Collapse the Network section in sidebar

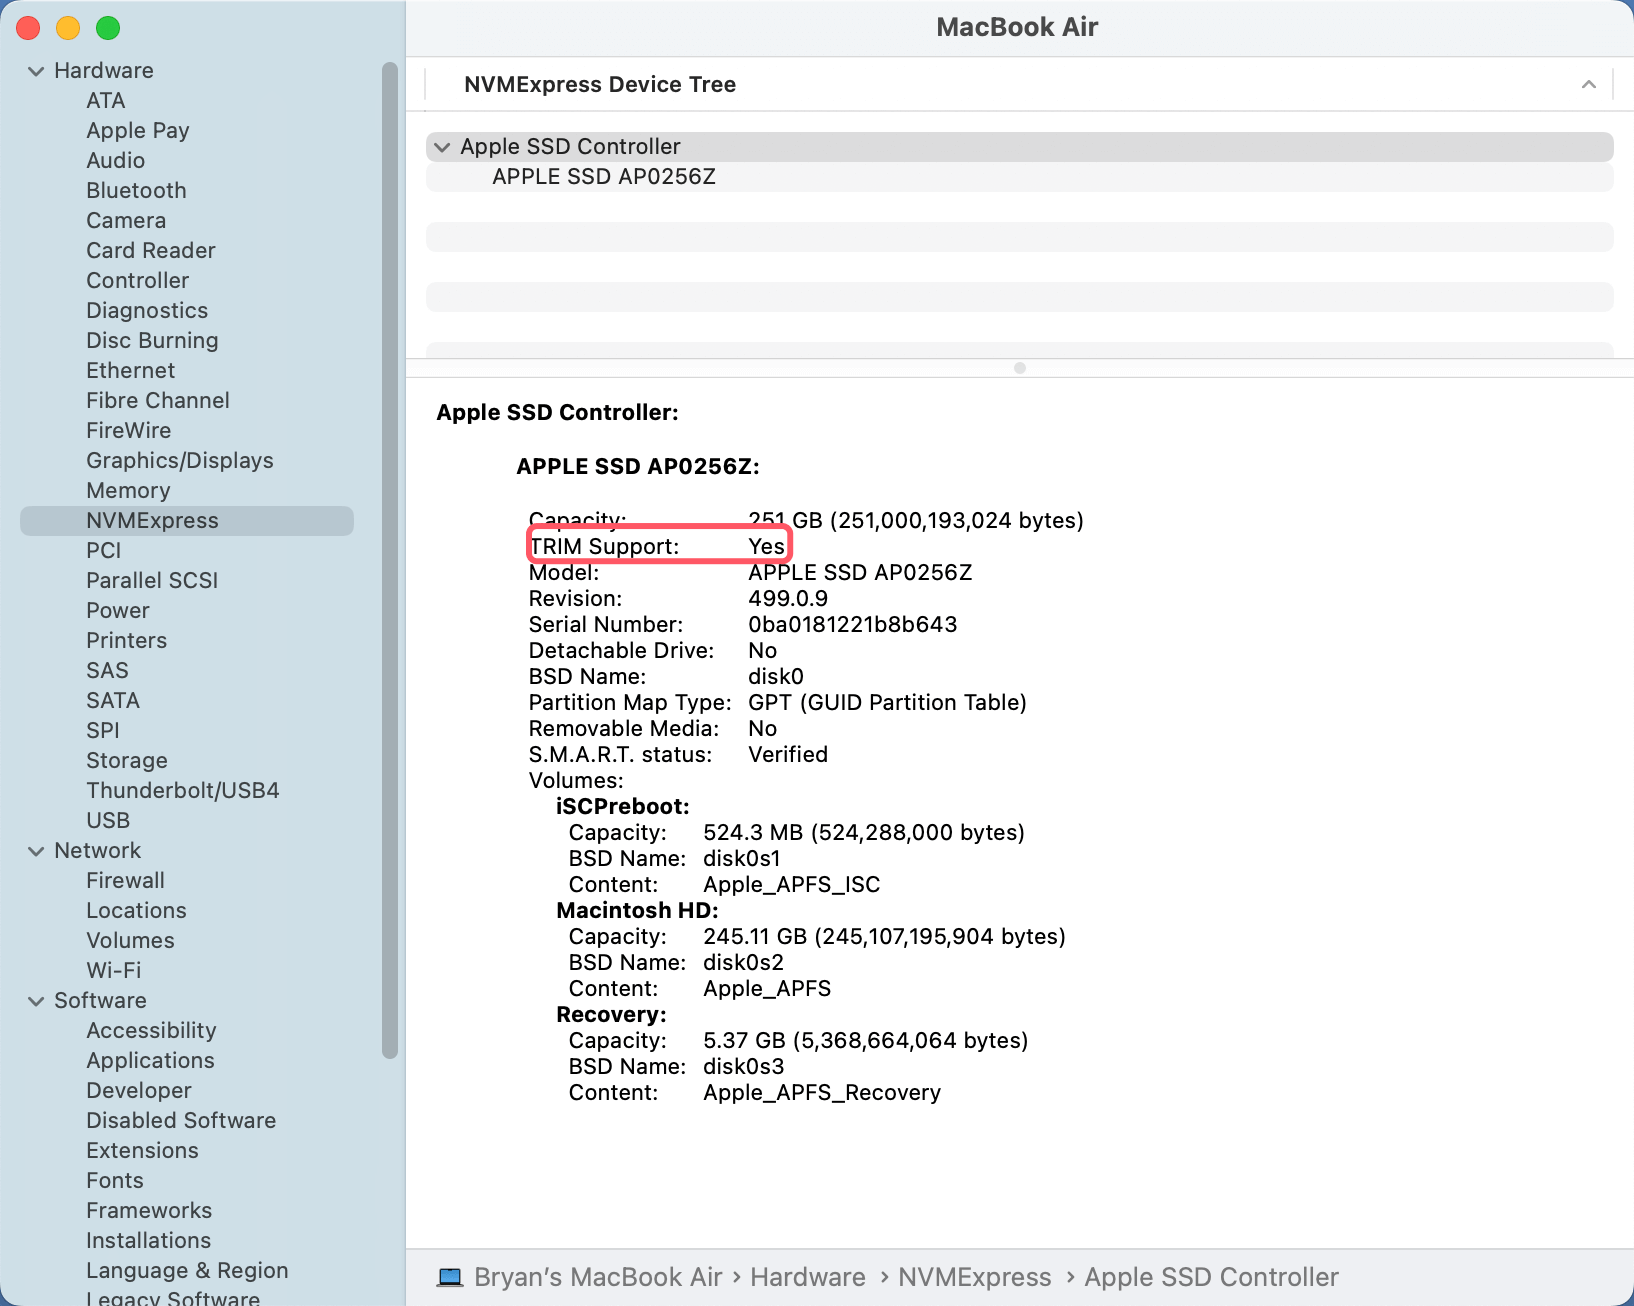(36, 851)
